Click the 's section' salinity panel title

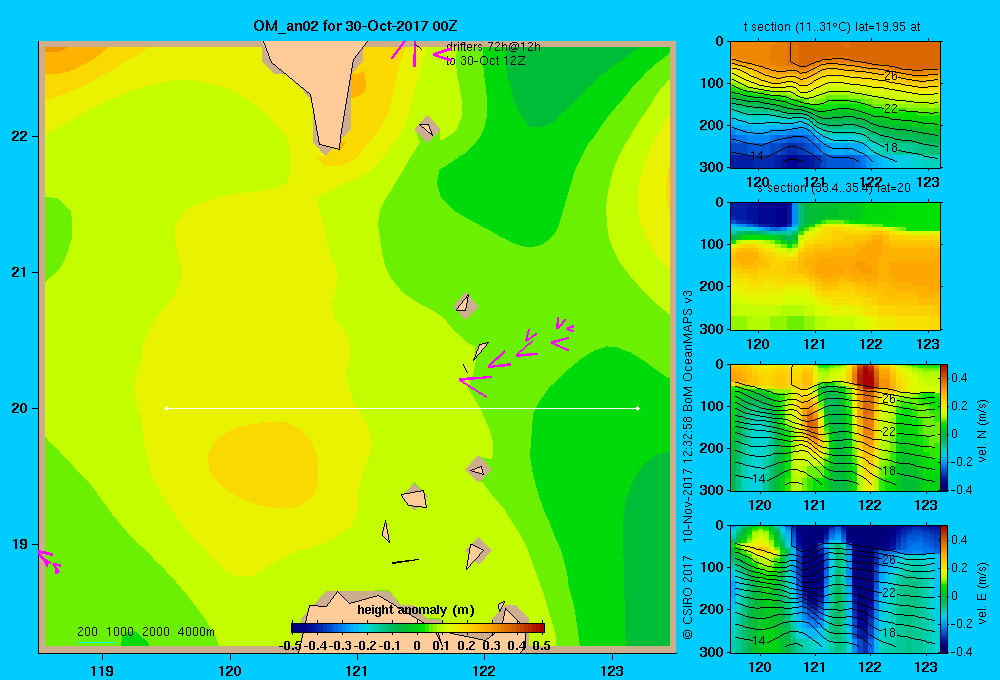point(834,188)
